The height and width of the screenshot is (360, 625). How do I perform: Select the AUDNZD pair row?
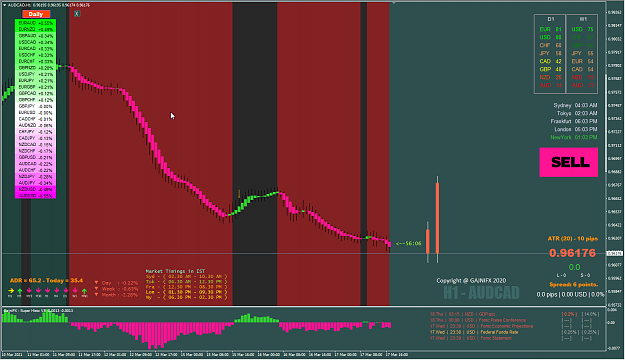(x=35, y=125)
